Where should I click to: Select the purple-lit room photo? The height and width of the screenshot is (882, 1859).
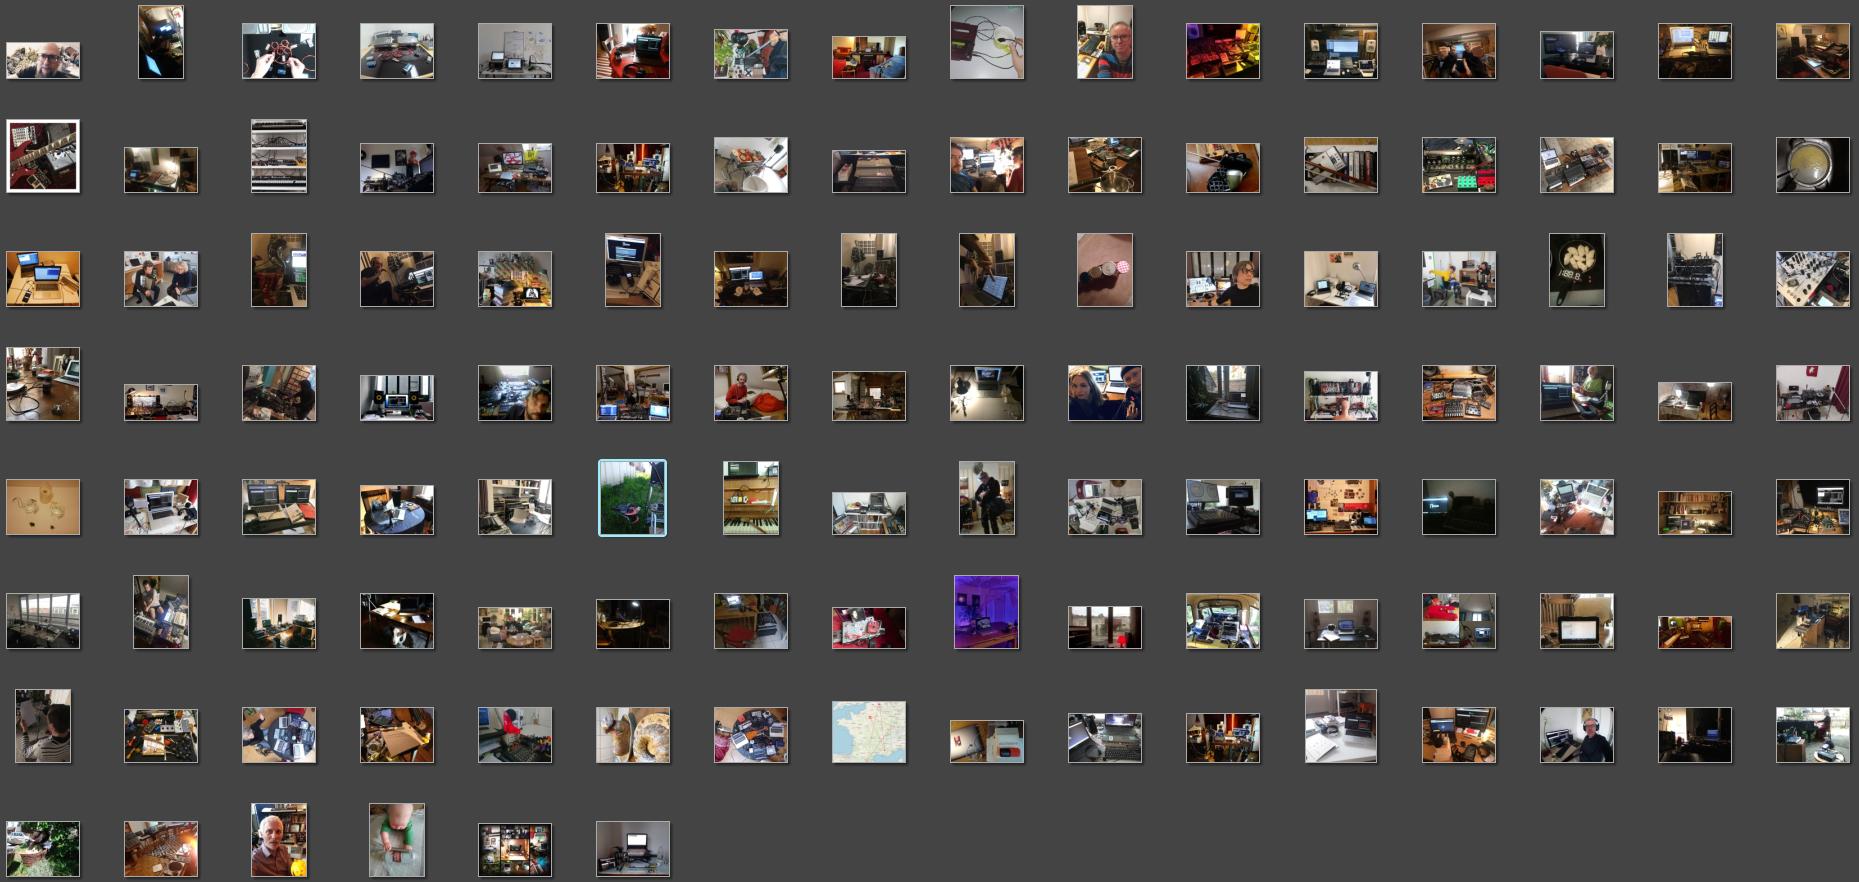(x=986, y=612)
